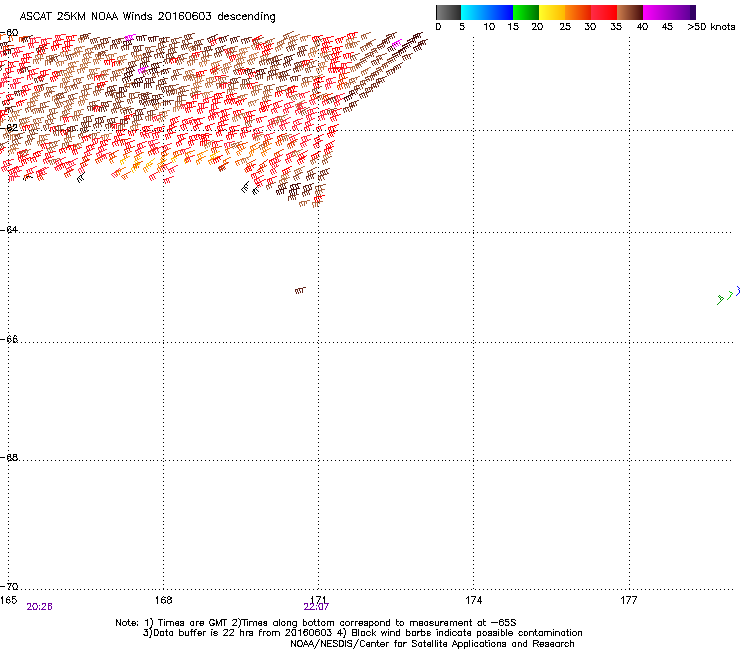740x650 pixels.
Task: Click the red 30-35 knots color segment
Action: pyautogui.click(x=604, y=12)
